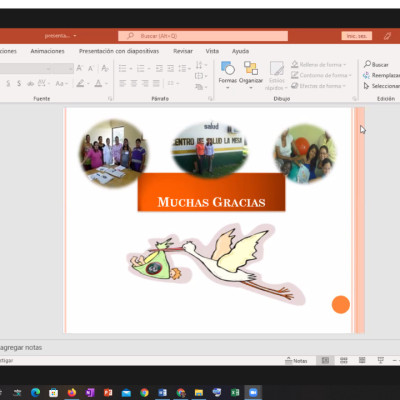
Task: Open the Formas shapes gallery
Action: click(228, 75)
